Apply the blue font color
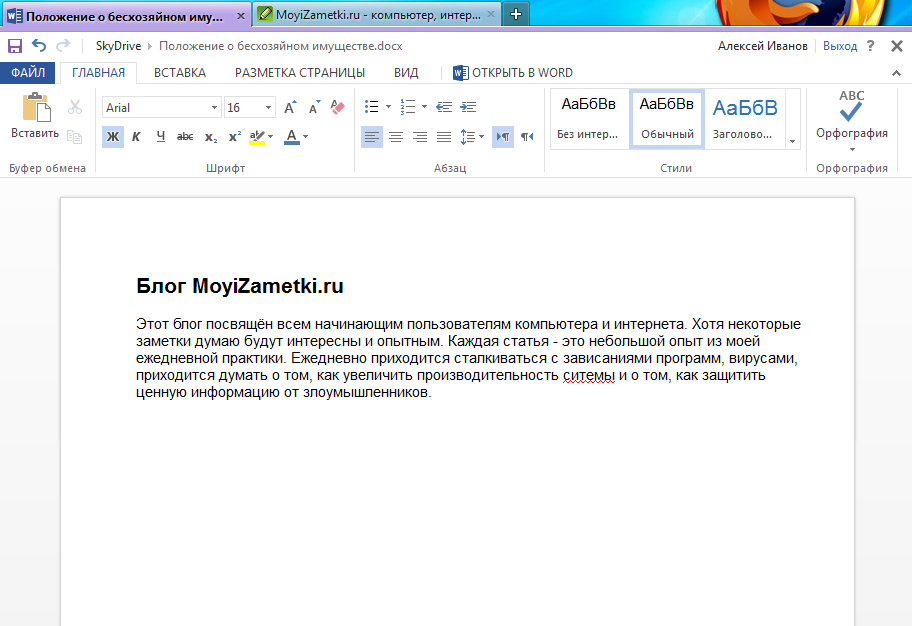912x626 pixels. [292, 137]
